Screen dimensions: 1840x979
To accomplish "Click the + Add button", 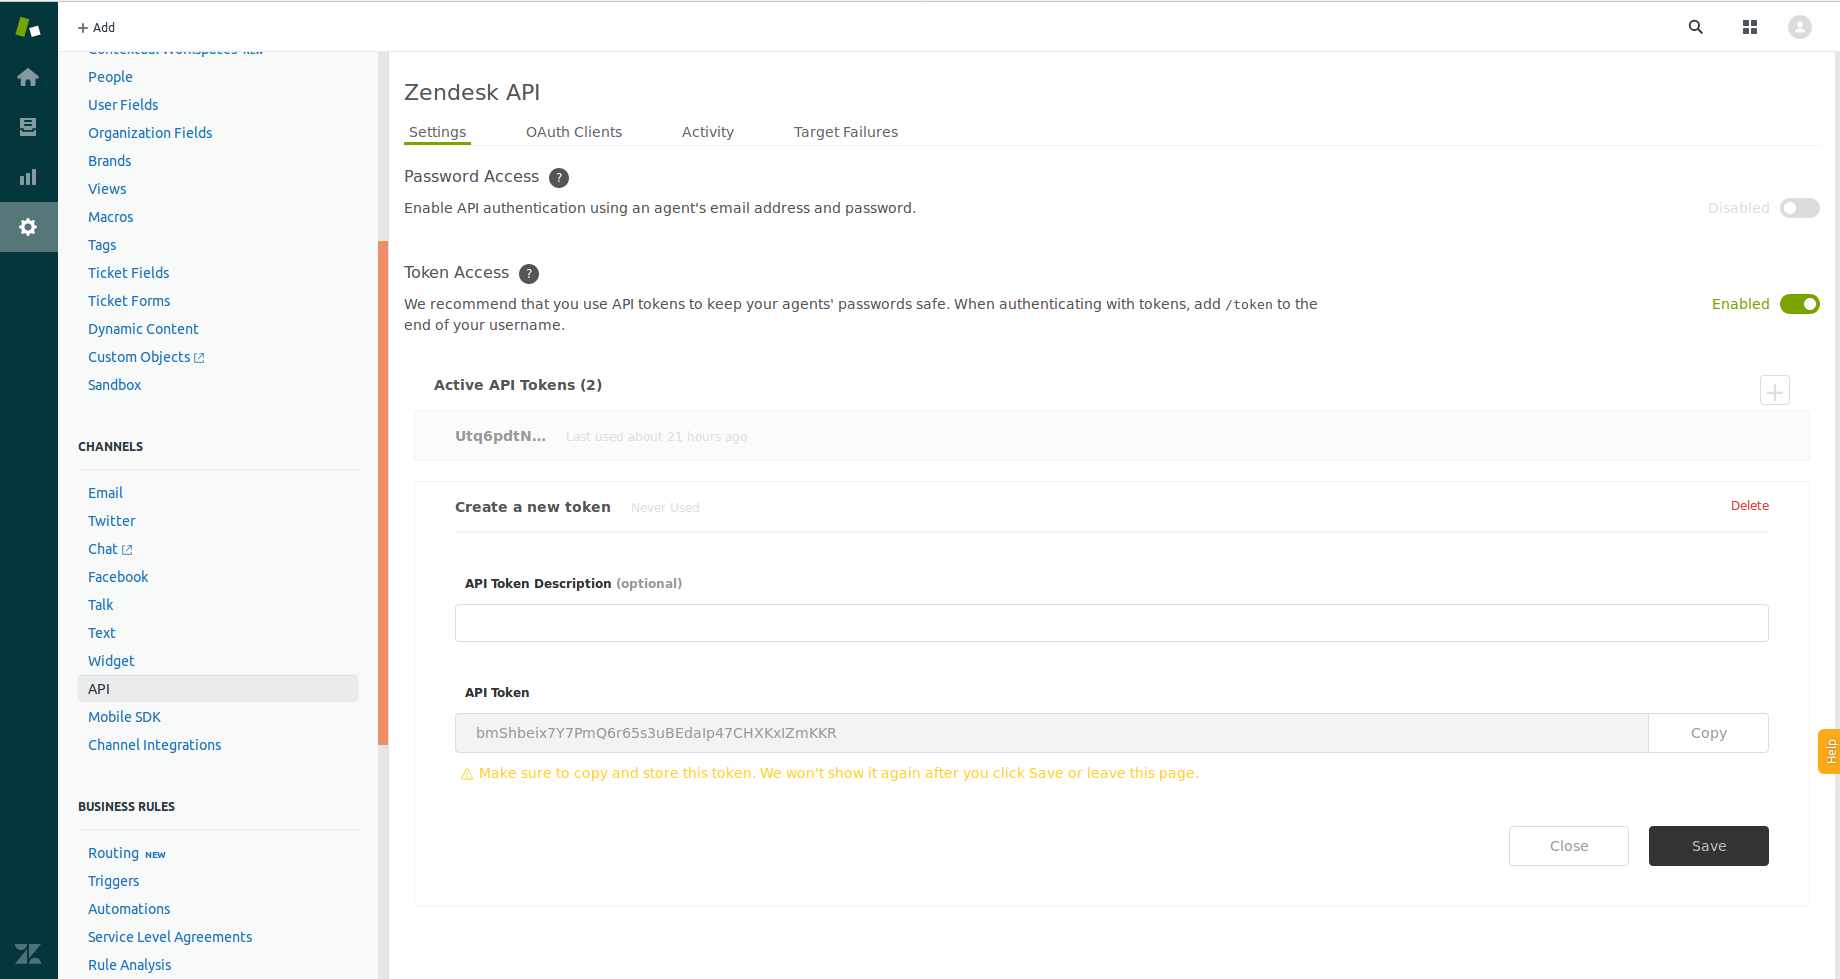I will [96, 27].
